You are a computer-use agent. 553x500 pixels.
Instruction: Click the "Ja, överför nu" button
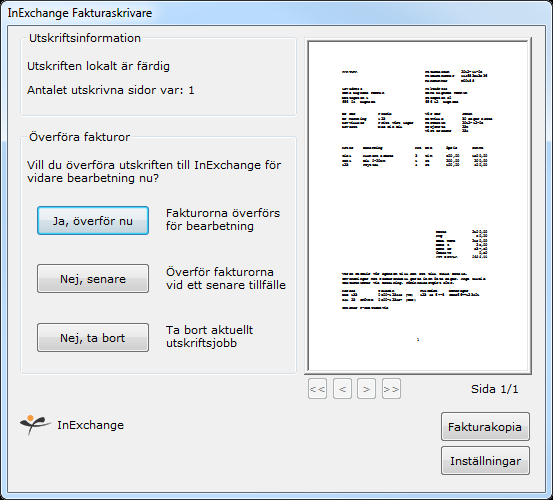[x=93, y=221]
